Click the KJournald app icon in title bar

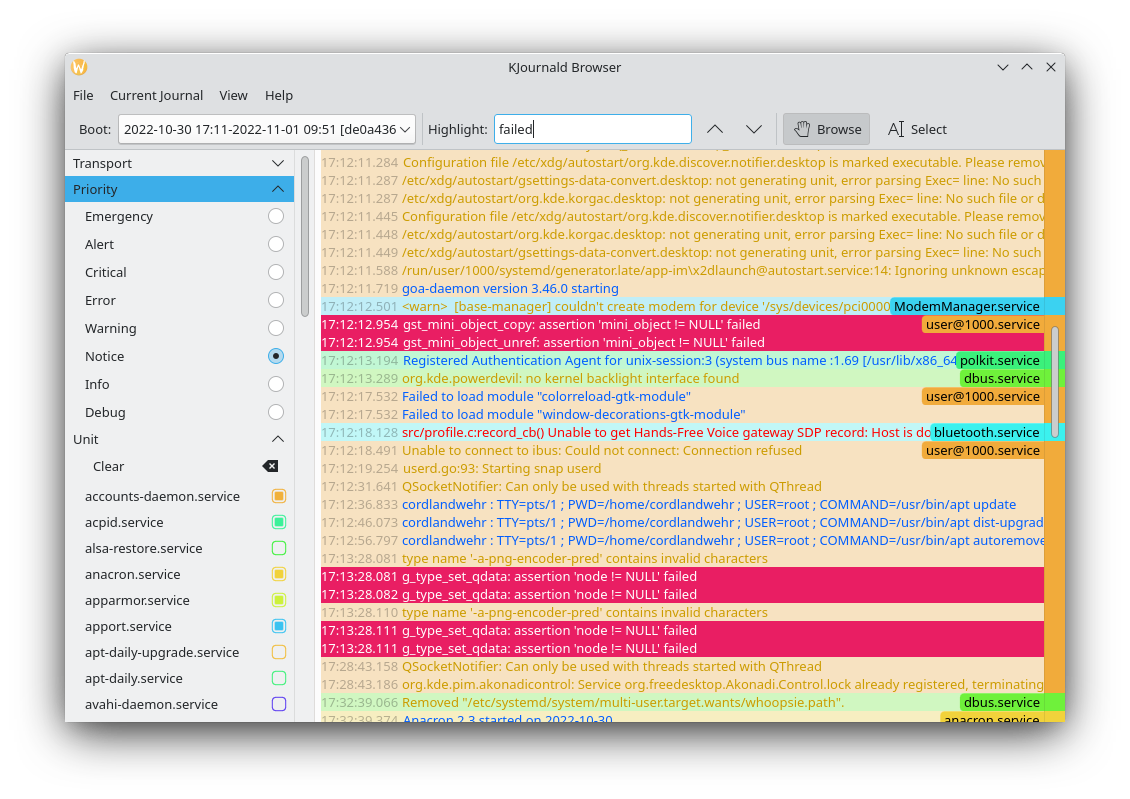pyautogui.click(x=79, y=67)
